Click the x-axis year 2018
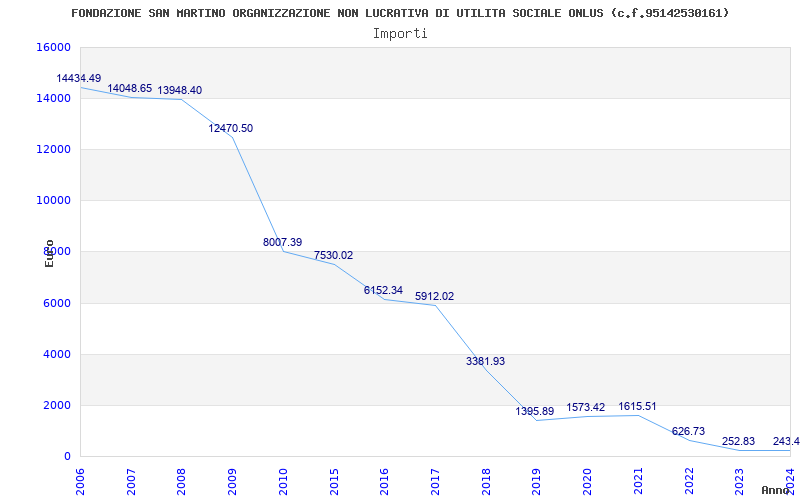800x500 pixels. pos(486,482)
